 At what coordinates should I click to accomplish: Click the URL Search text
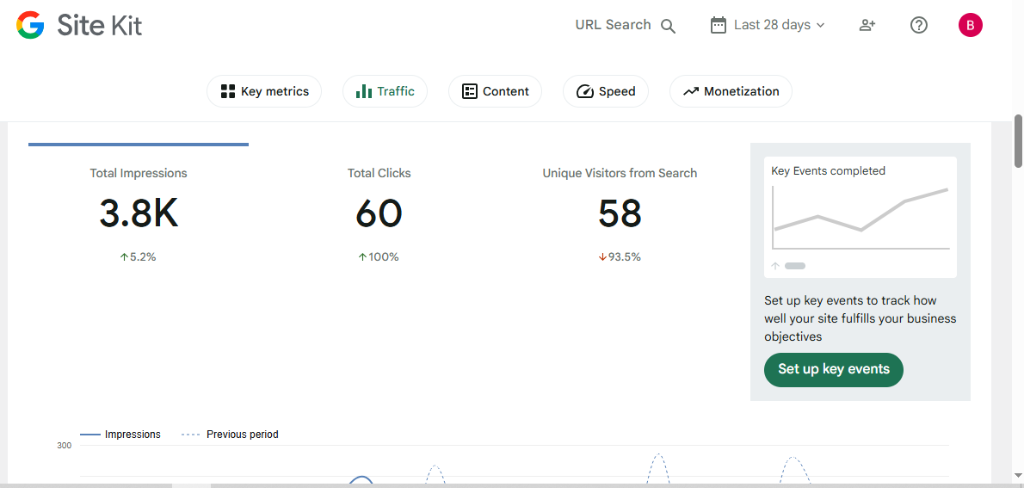613,25
